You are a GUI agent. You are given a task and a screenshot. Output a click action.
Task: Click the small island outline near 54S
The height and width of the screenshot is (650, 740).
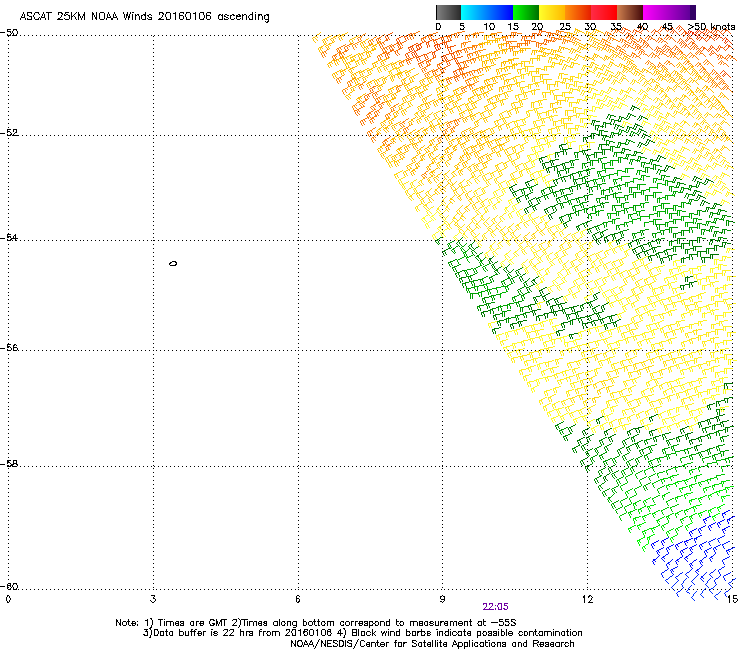click(173, 263)
